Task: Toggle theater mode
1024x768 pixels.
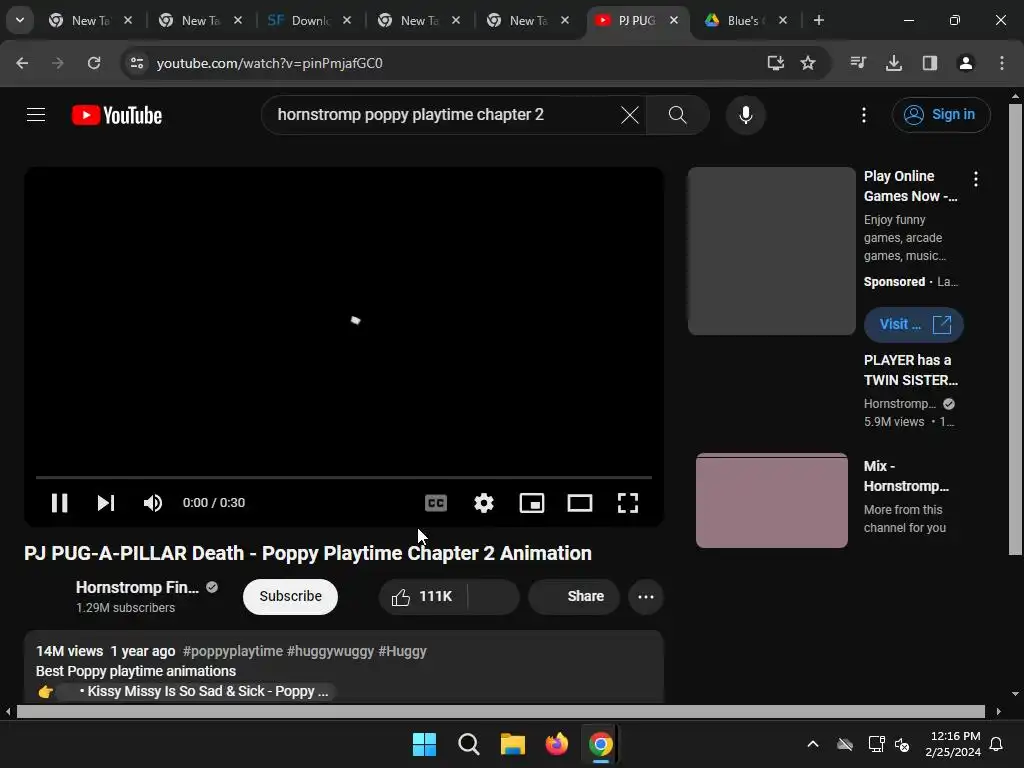Action: tap(580, 503)
